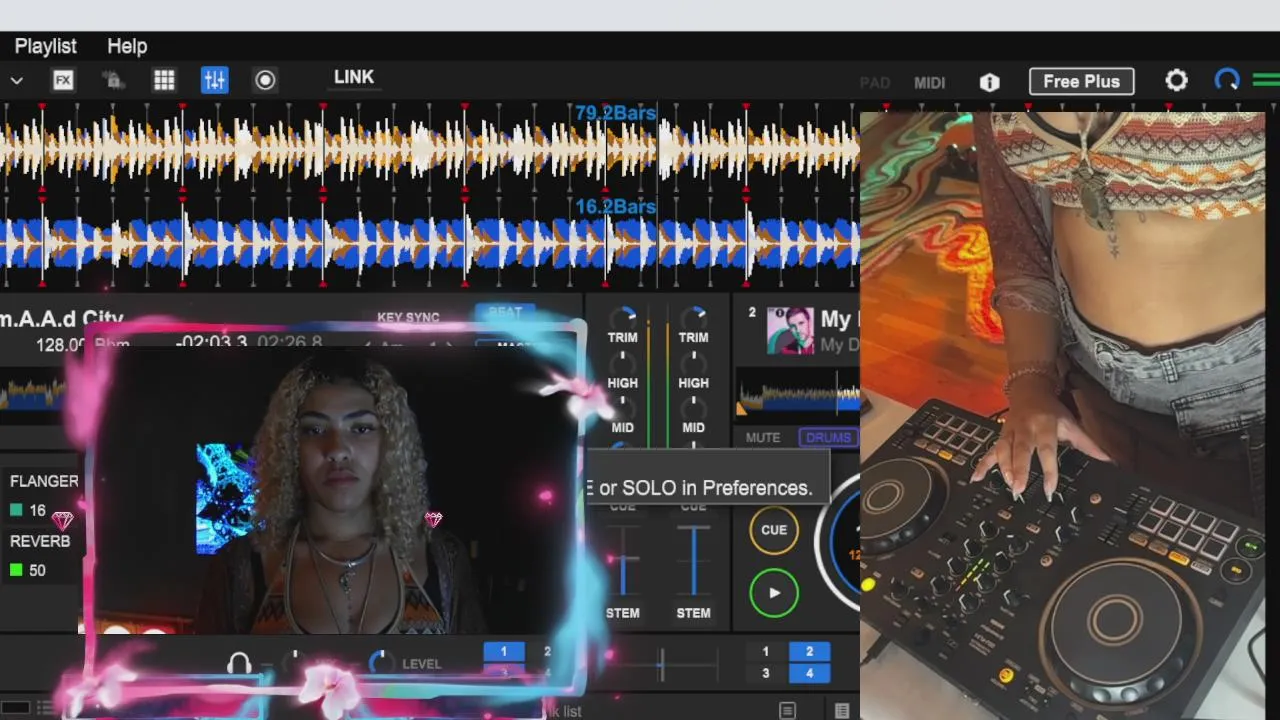
Task: Click deck 2 overview waveform
Action: tap(798, 393)
